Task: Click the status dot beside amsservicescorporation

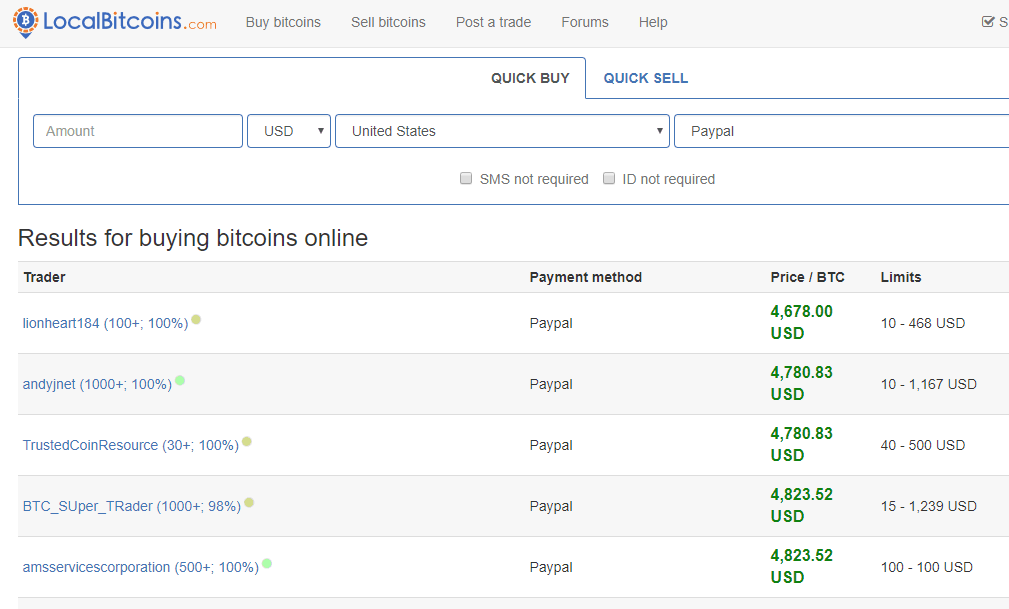Action: coord(267,563)
